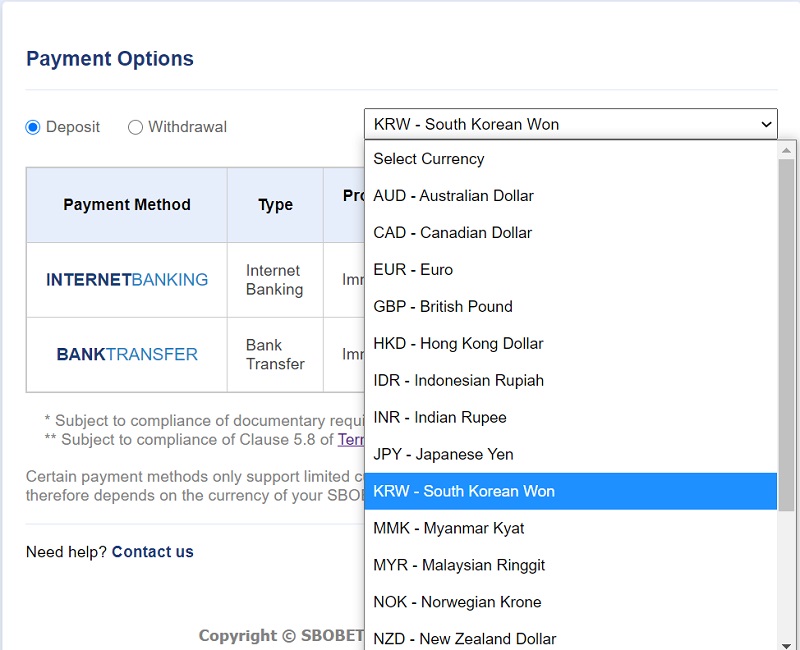This screenshot has width=800, height=650.
Task: Click the BANKTRANSFER payment method logo
Action: [x=127, y=354]
